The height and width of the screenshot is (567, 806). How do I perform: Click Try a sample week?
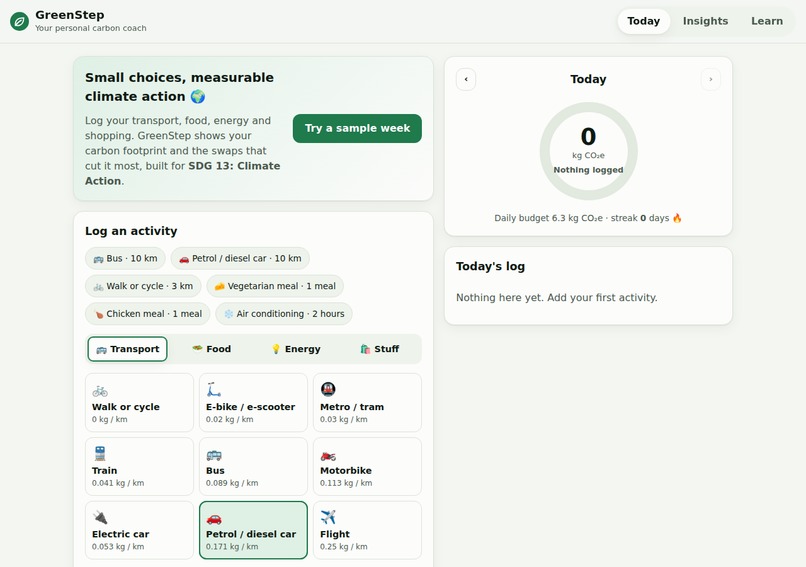coord(357,129)
